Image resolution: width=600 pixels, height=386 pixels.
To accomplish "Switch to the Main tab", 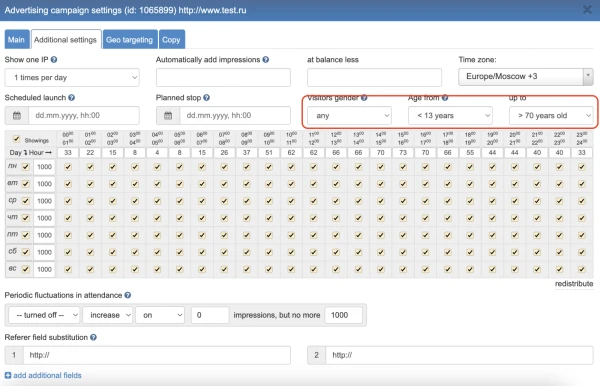I will [x=17, y=39].
